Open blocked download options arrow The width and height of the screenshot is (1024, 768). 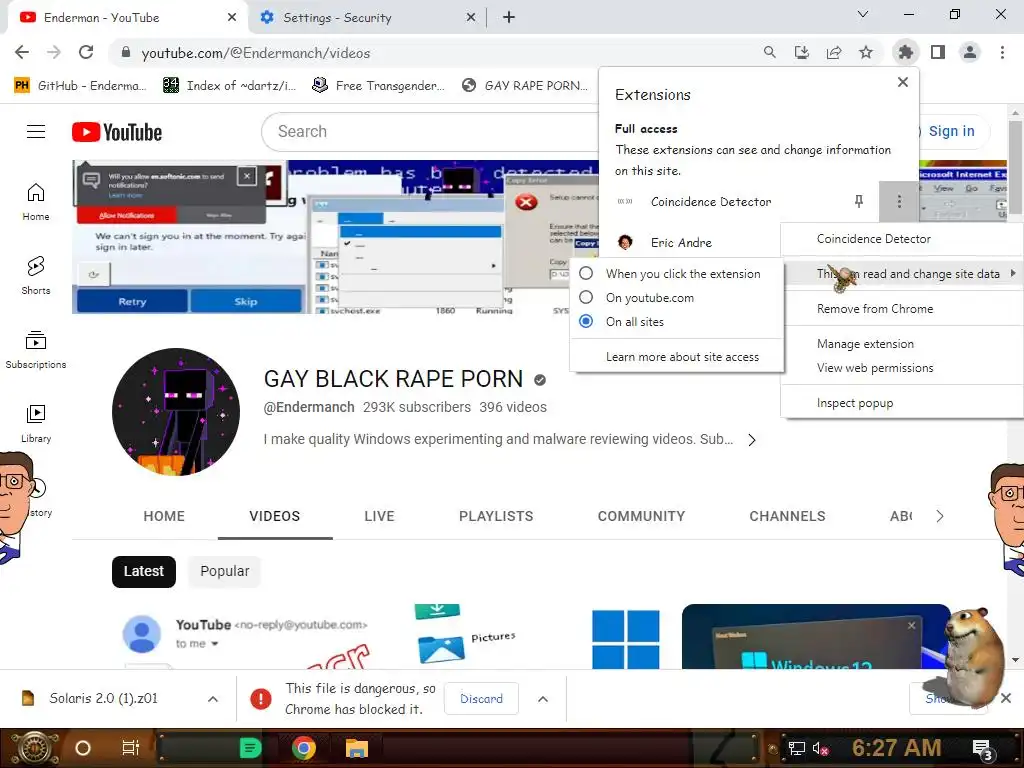tap(543, 699)
